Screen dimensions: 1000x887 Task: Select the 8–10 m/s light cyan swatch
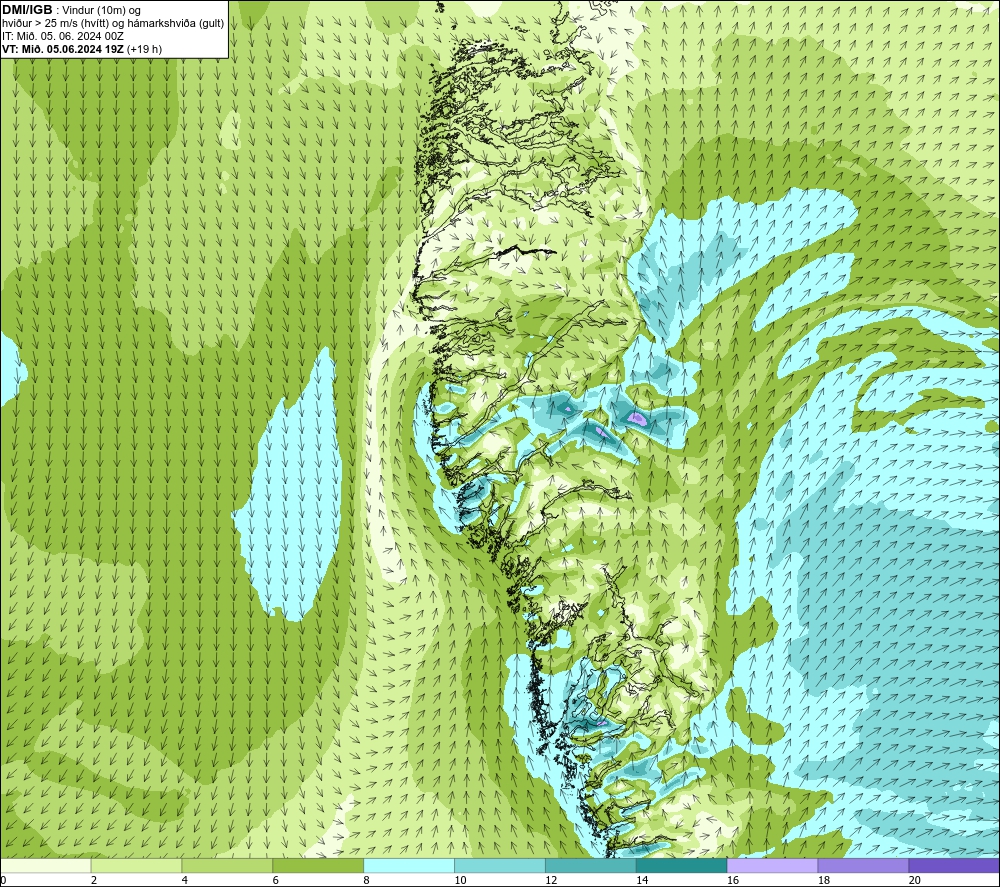pos(409,865)
